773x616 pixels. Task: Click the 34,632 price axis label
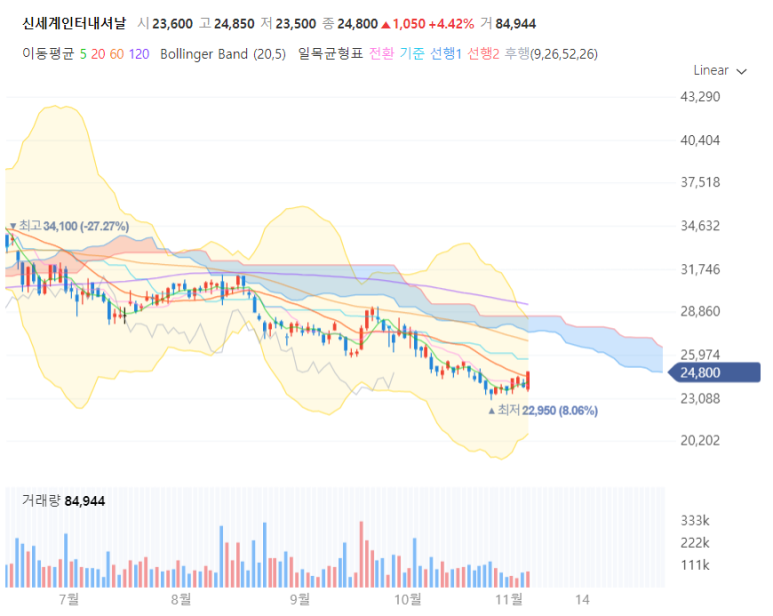700,226
